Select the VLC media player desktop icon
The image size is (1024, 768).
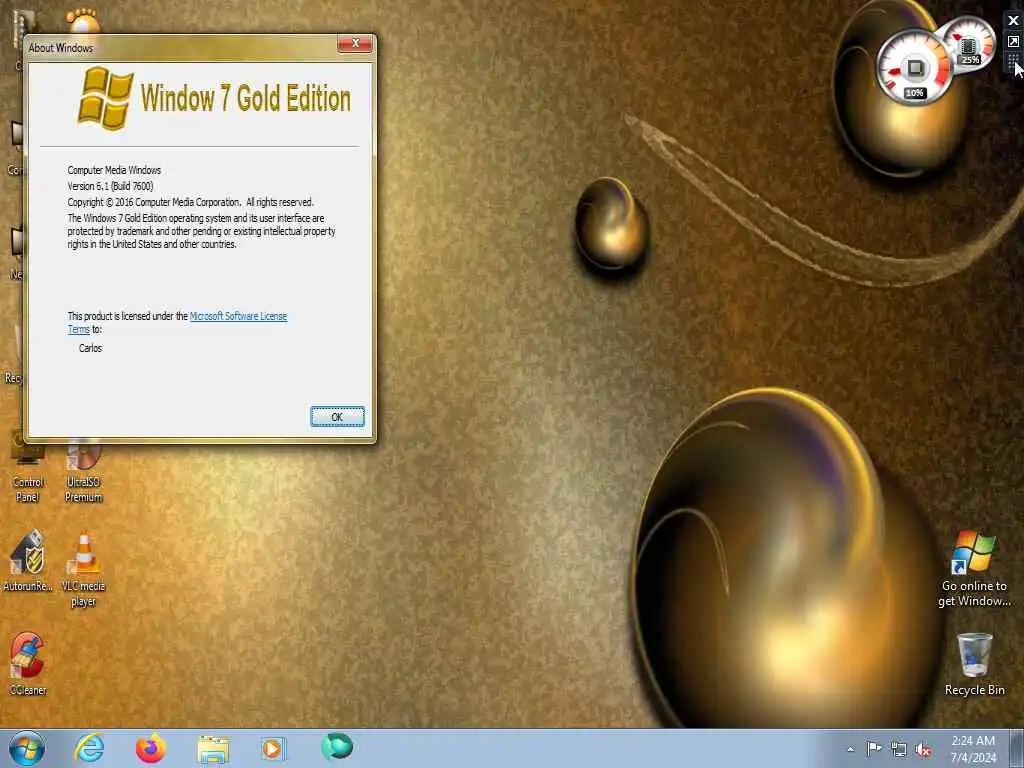[x=84, y=570]
